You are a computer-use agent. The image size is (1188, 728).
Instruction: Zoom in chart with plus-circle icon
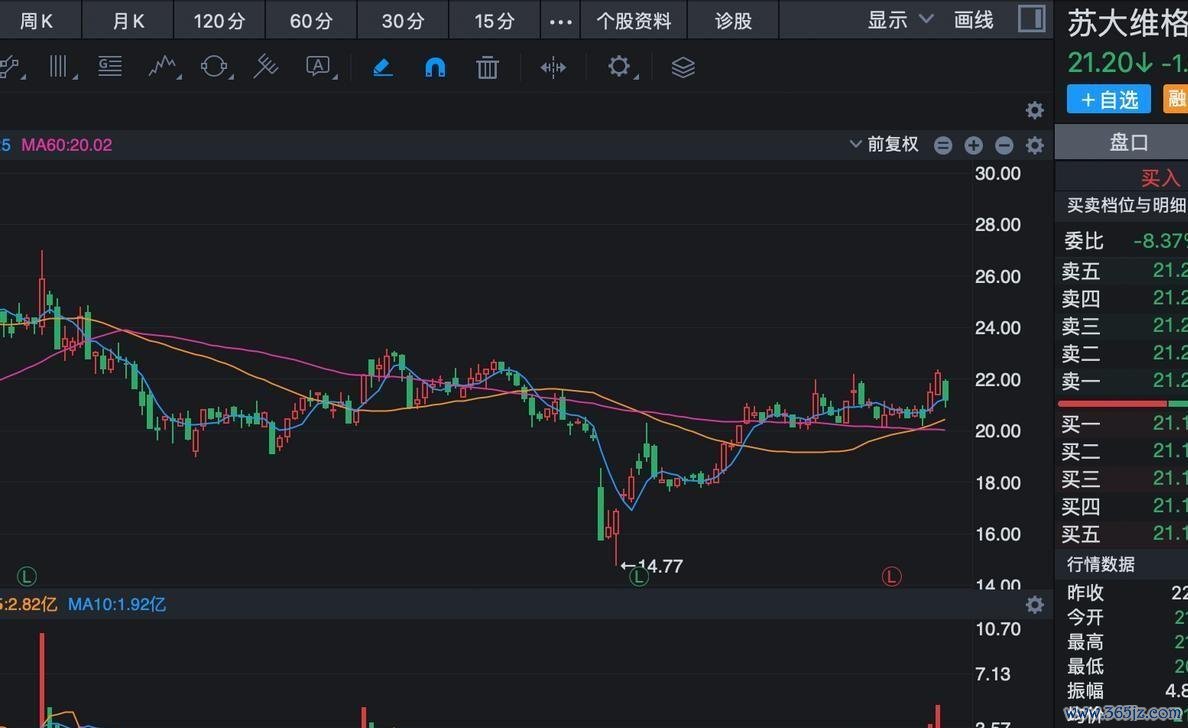(x=974, y=145)
